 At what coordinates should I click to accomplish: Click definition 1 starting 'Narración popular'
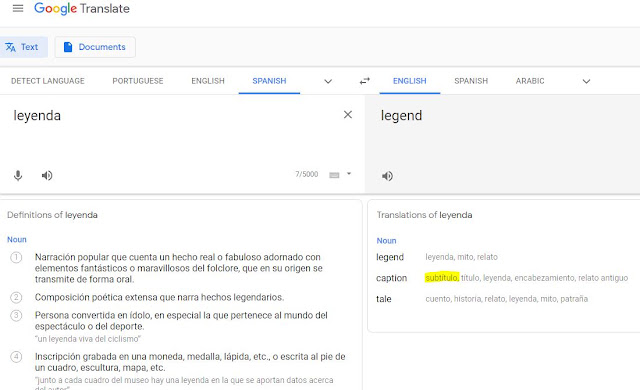[x=178, y=268]
